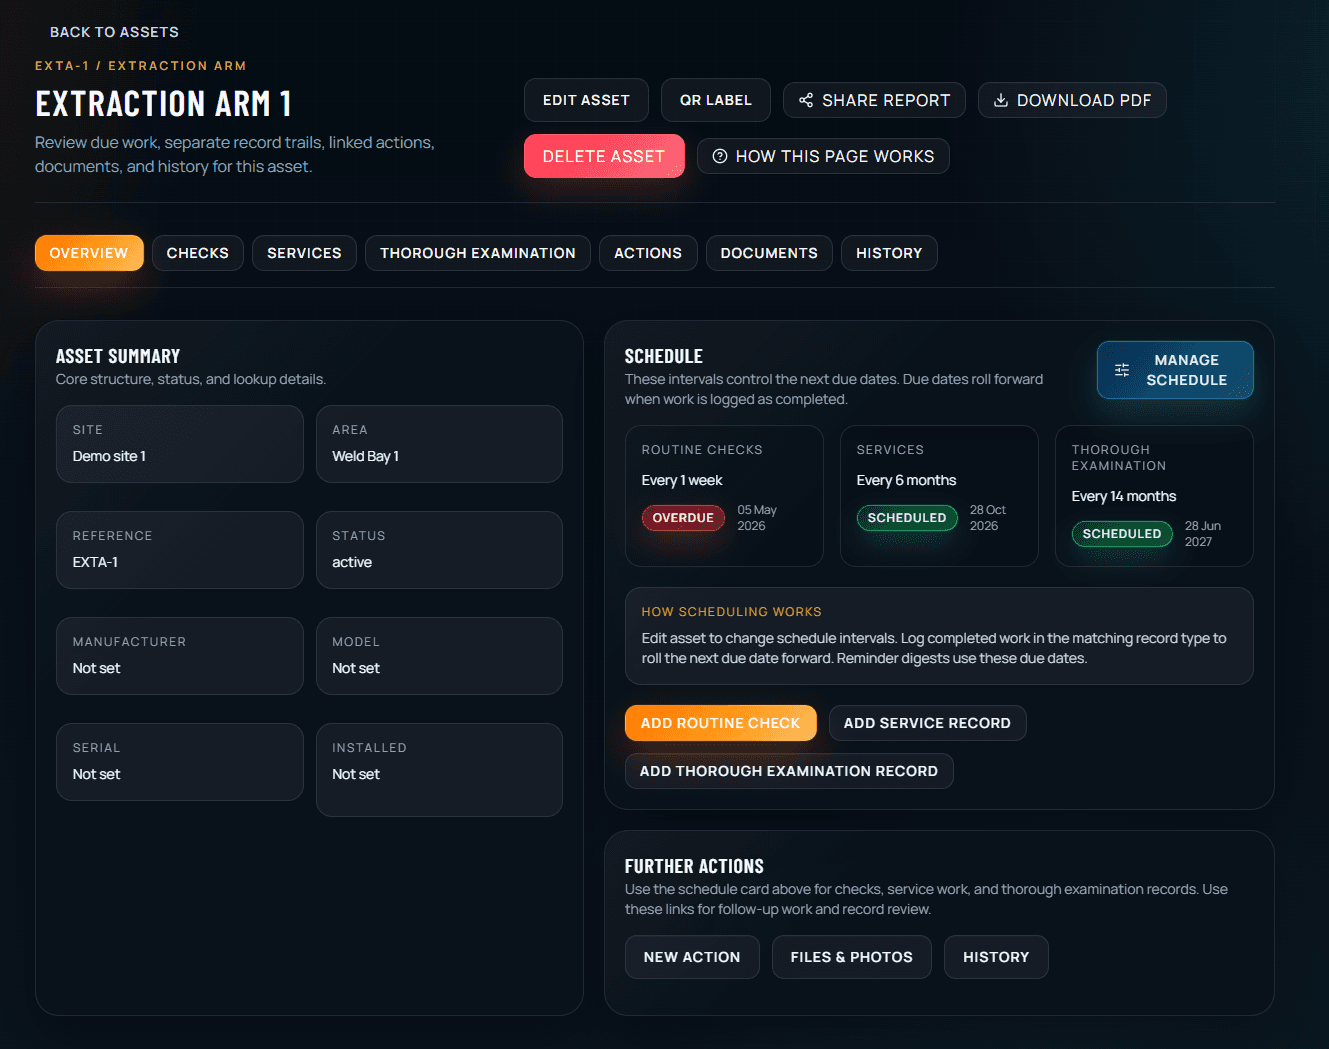Switch to the History tab
This screenshot has width=1329, height=1049.
(889, 253)
